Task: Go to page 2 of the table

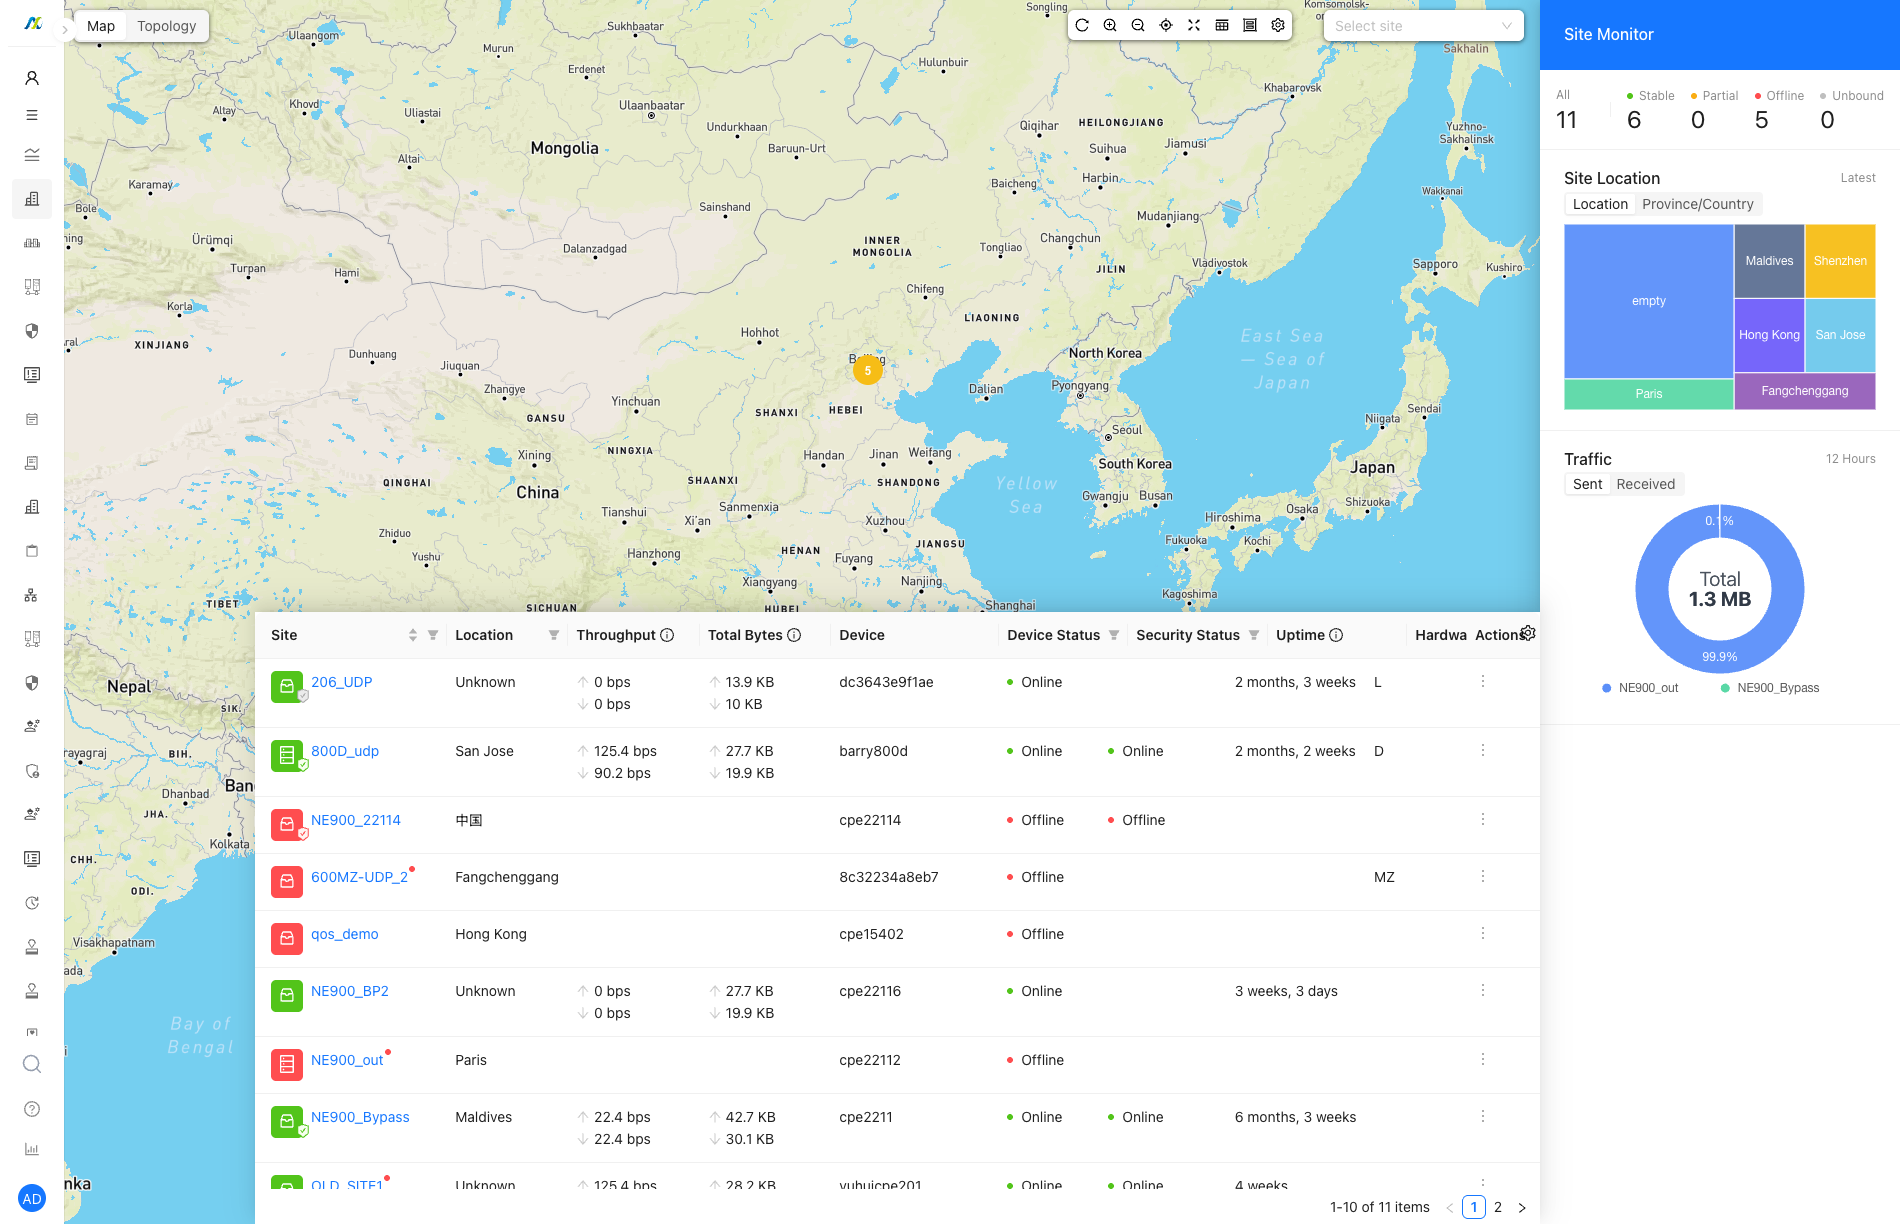Action: pos(1498,1208)
